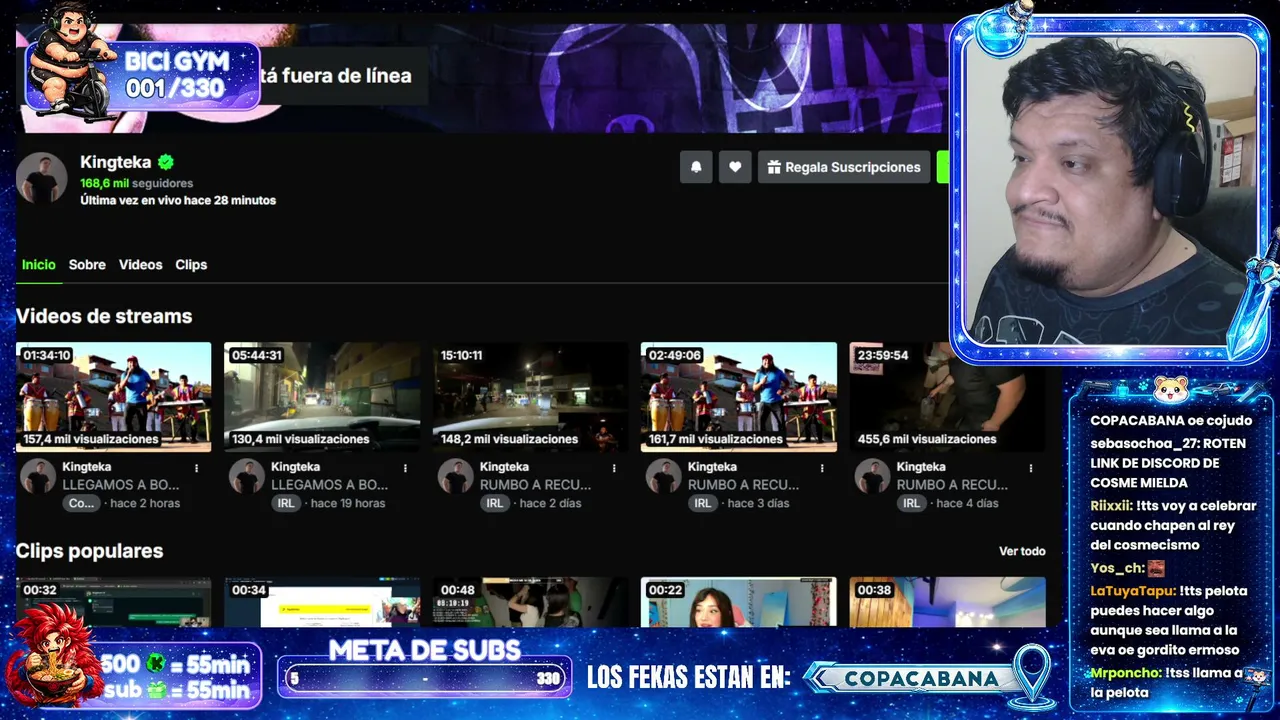Click channel avatar beside the 'hace 2 horas' video
1280x720 pixels.
[38, 476]
